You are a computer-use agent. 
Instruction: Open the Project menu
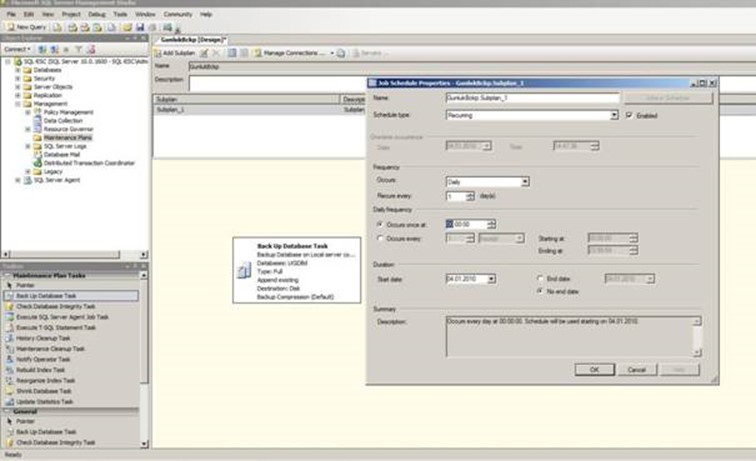tap(69, 15)
